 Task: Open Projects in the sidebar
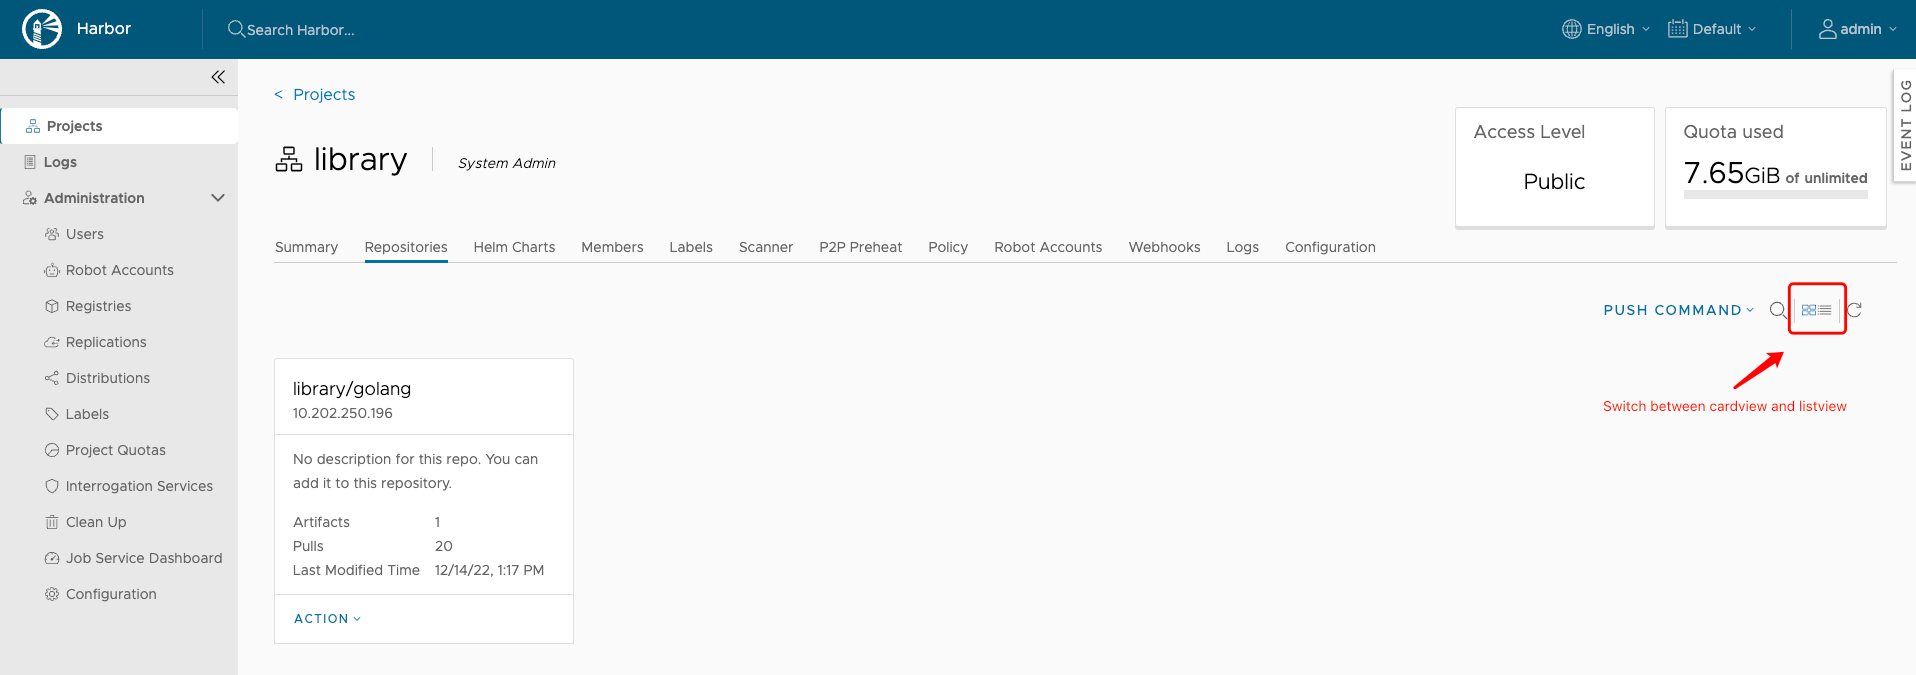(119, 126)
